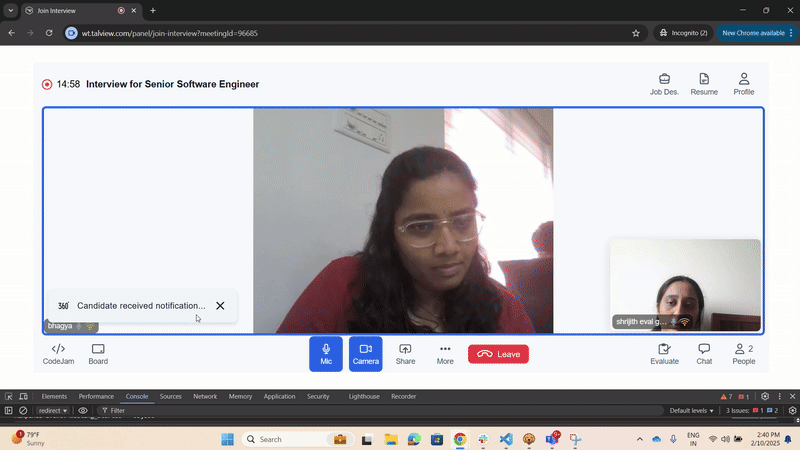Screen dimensions: 800x450
Task: Mute the microphone with Mic button
Action: [x=326, y=354]
